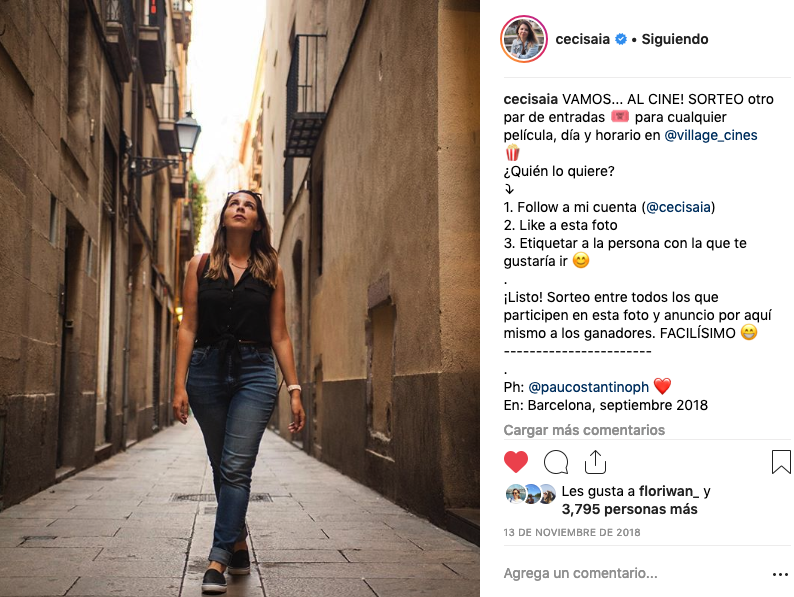The image size is (794, 597).
Task: Open the @village_cines mention link
Action: [x=710, y=135]
